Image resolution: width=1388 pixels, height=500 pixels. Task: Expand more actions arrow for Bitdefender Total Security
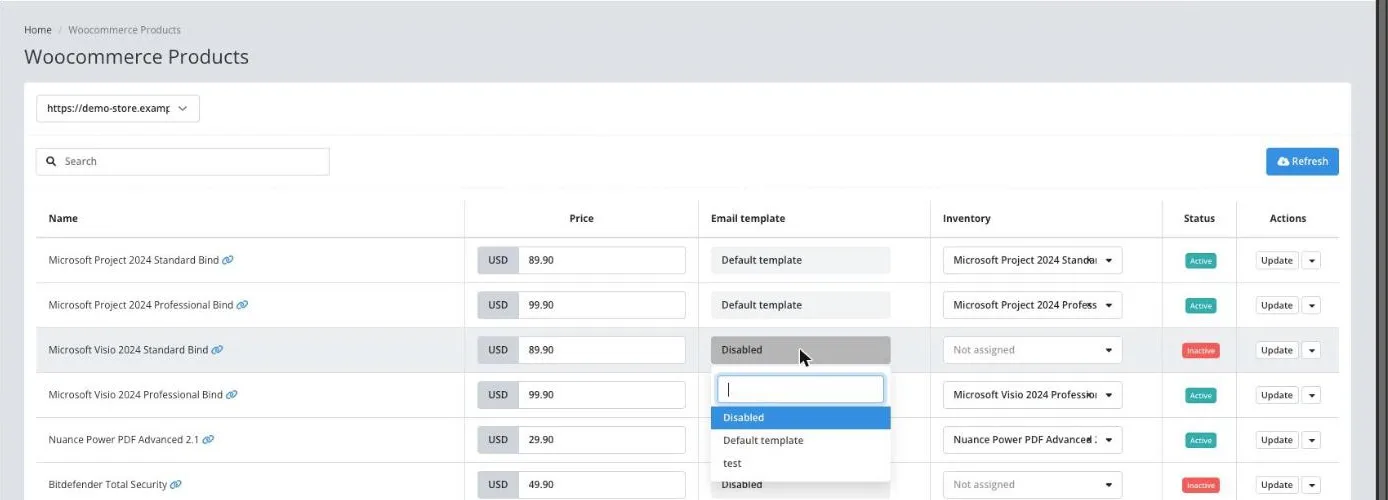(1312, 485)
